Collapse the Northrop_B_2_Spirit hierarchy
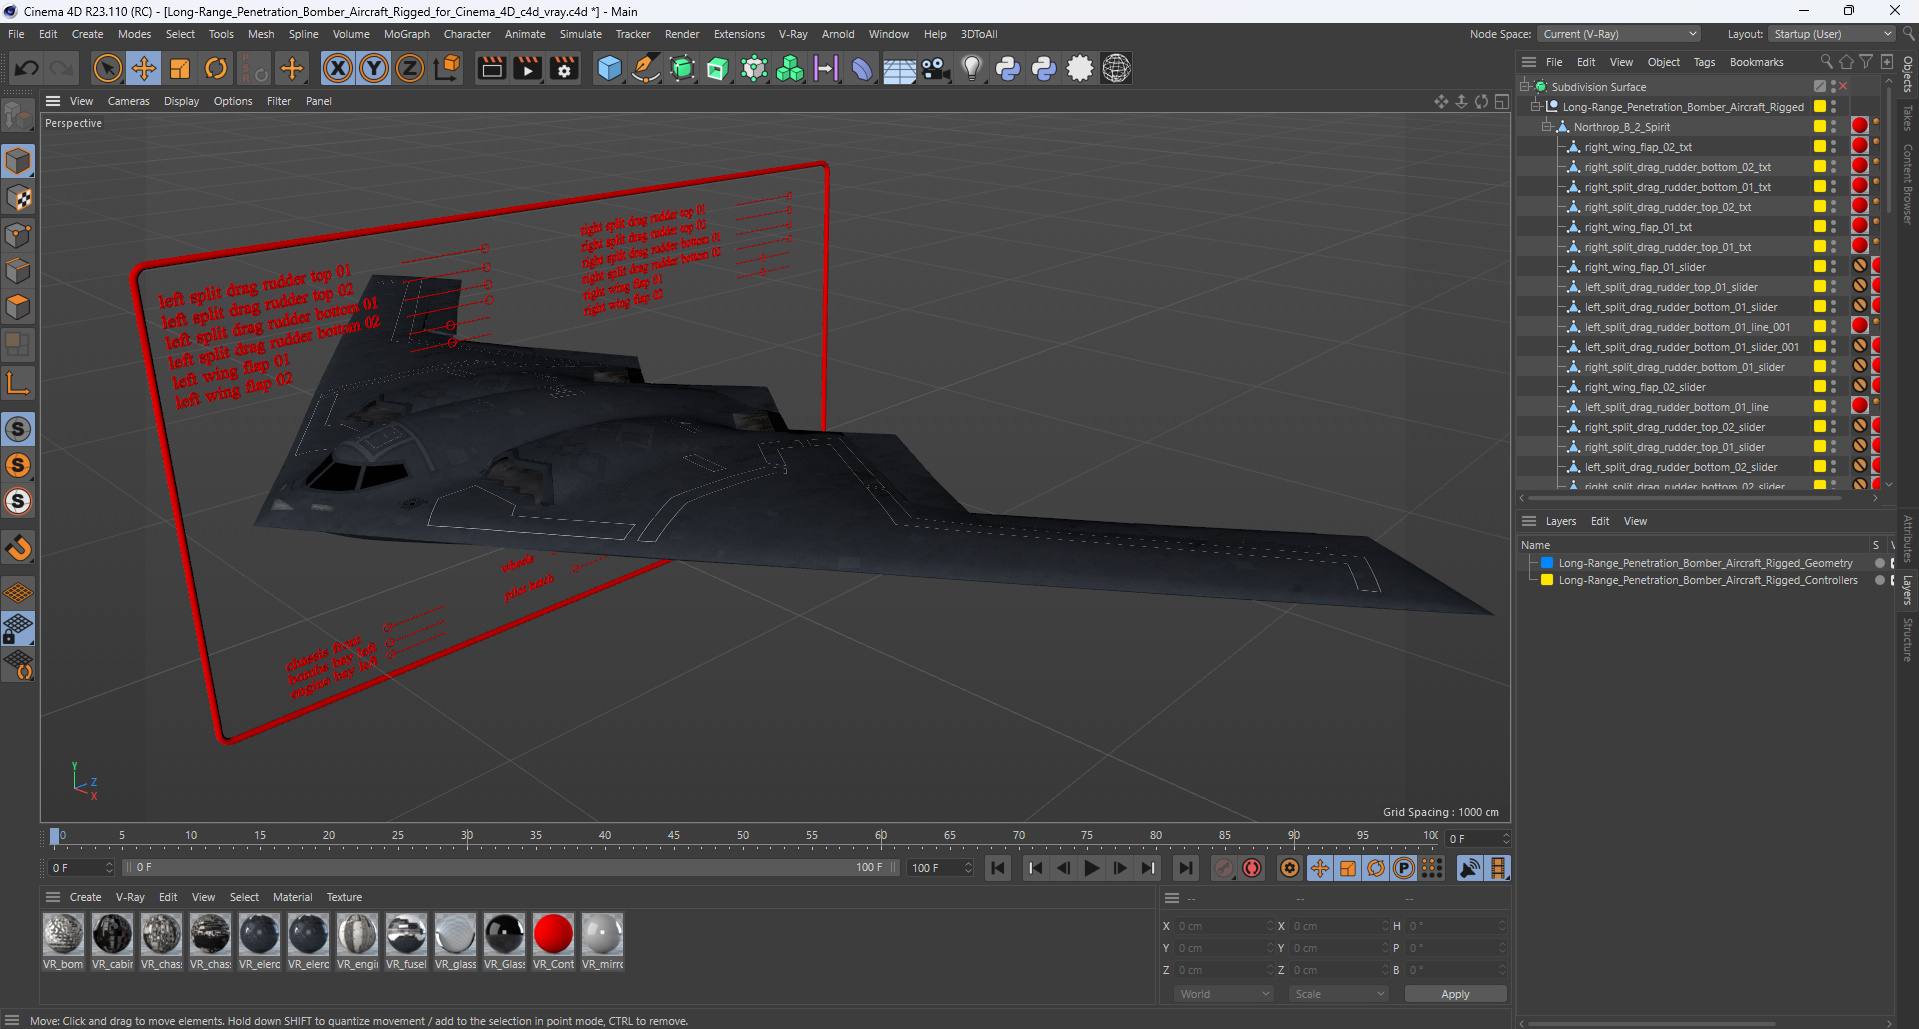The image size is (1919, 1029). click(1547, 127)
